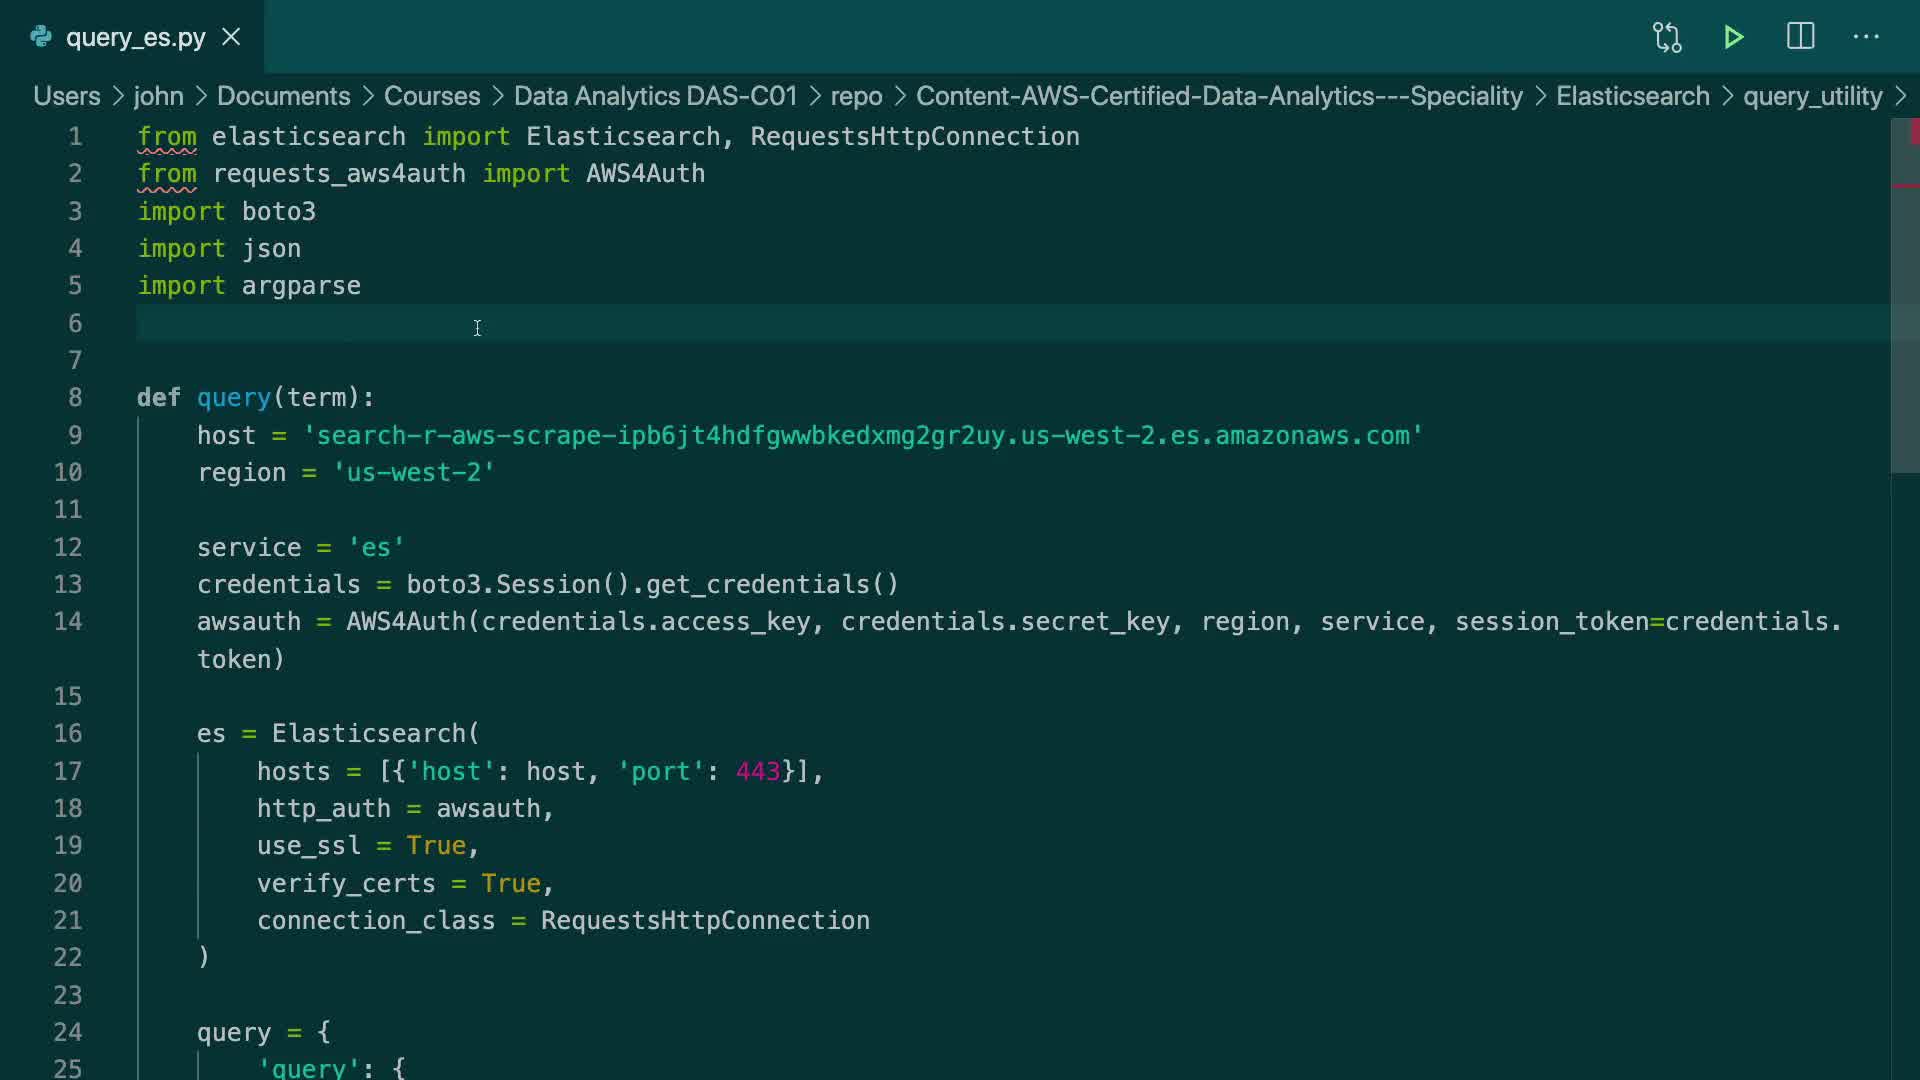Screen dimensions: 1920x1080
Task: Expand the chevron after query_utility breadcrumb
Action: [x=1901, y=96]
